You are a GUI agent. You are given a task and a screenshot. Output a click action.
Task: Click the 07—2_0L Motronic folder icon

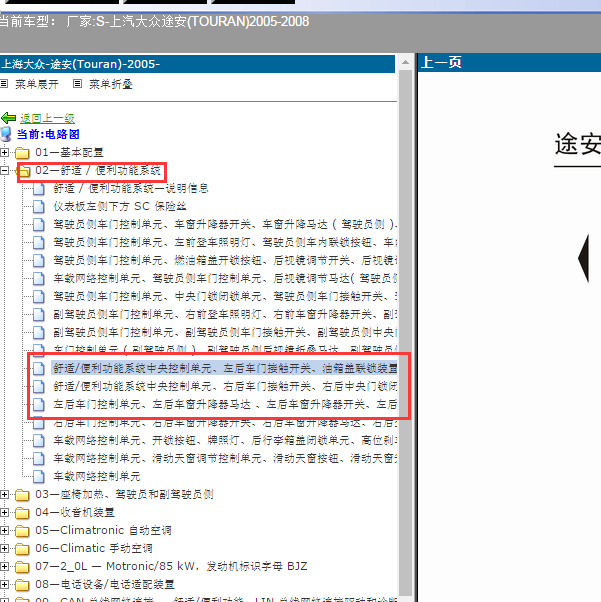click(x=22, y=567)
